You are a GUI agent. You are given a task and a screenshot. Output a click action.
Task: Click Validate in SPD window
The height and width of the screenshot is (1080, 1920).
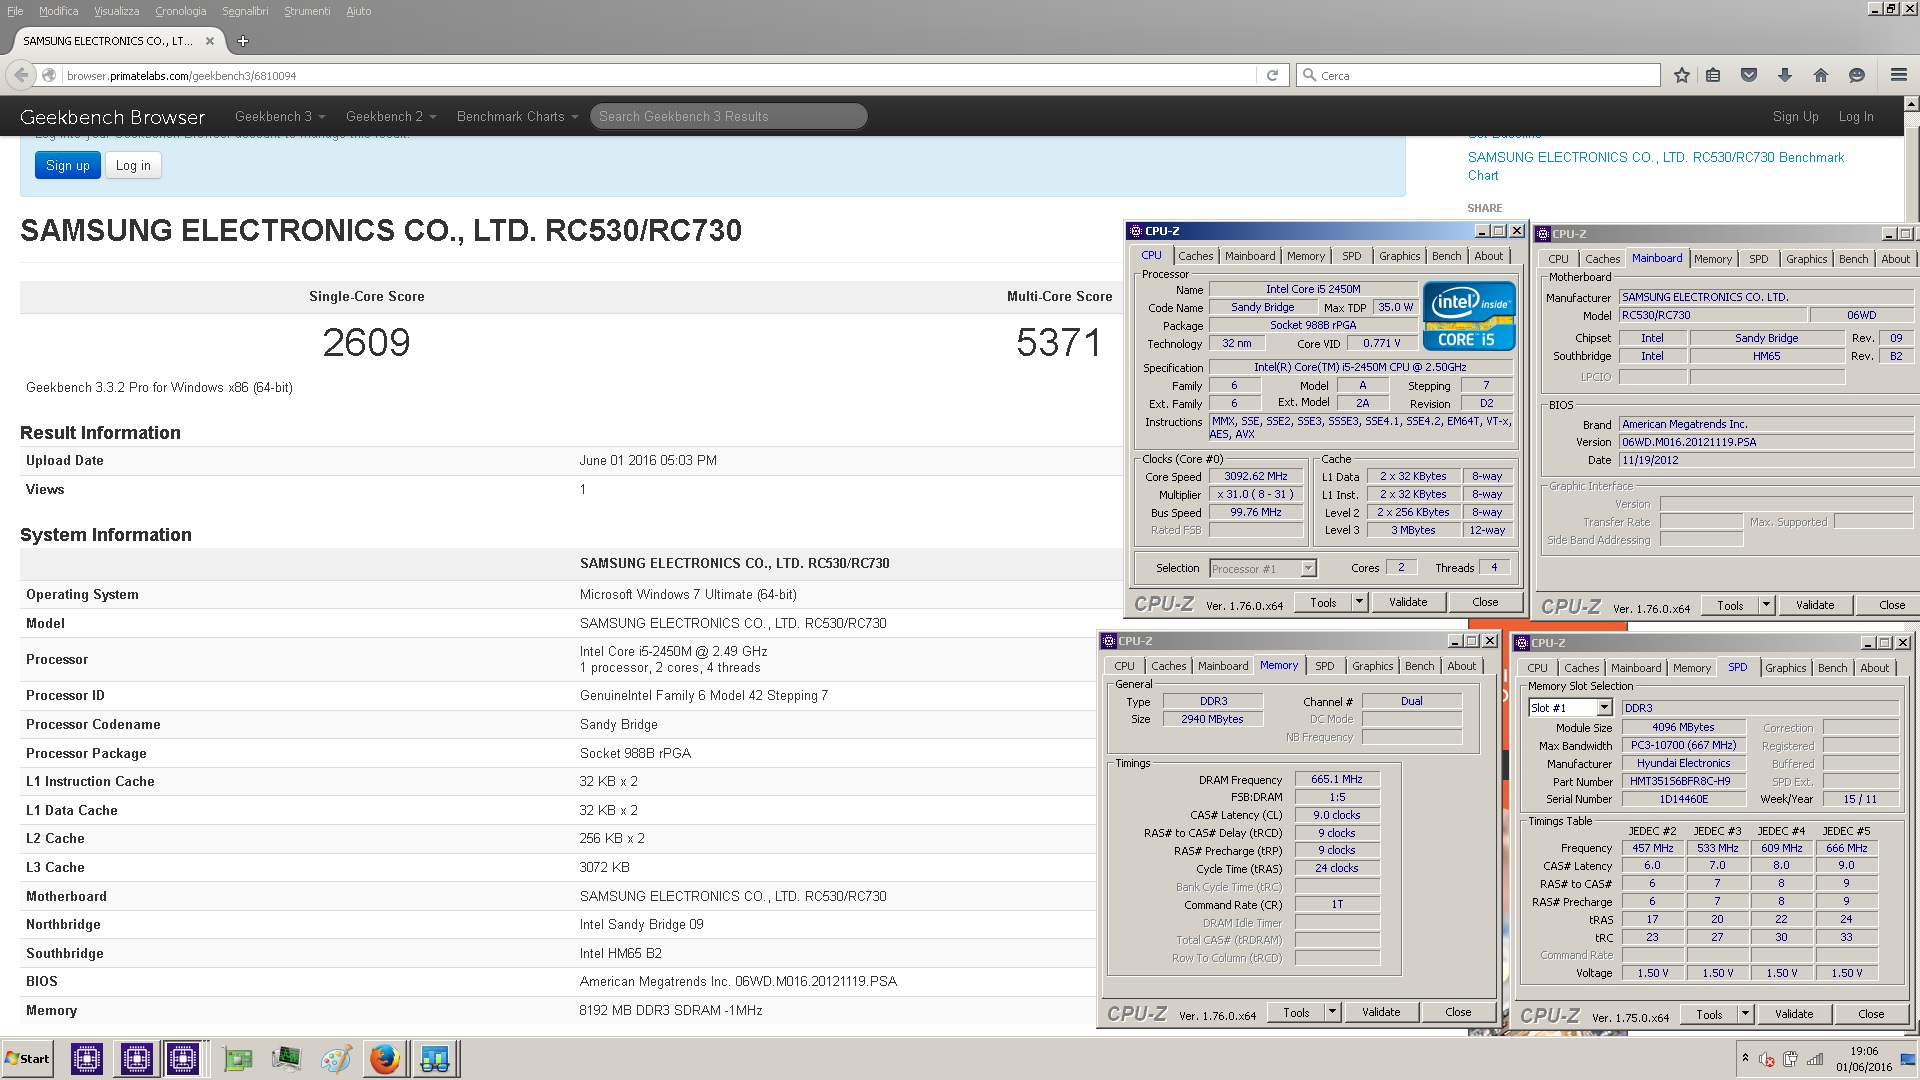pos(1793,1014)
